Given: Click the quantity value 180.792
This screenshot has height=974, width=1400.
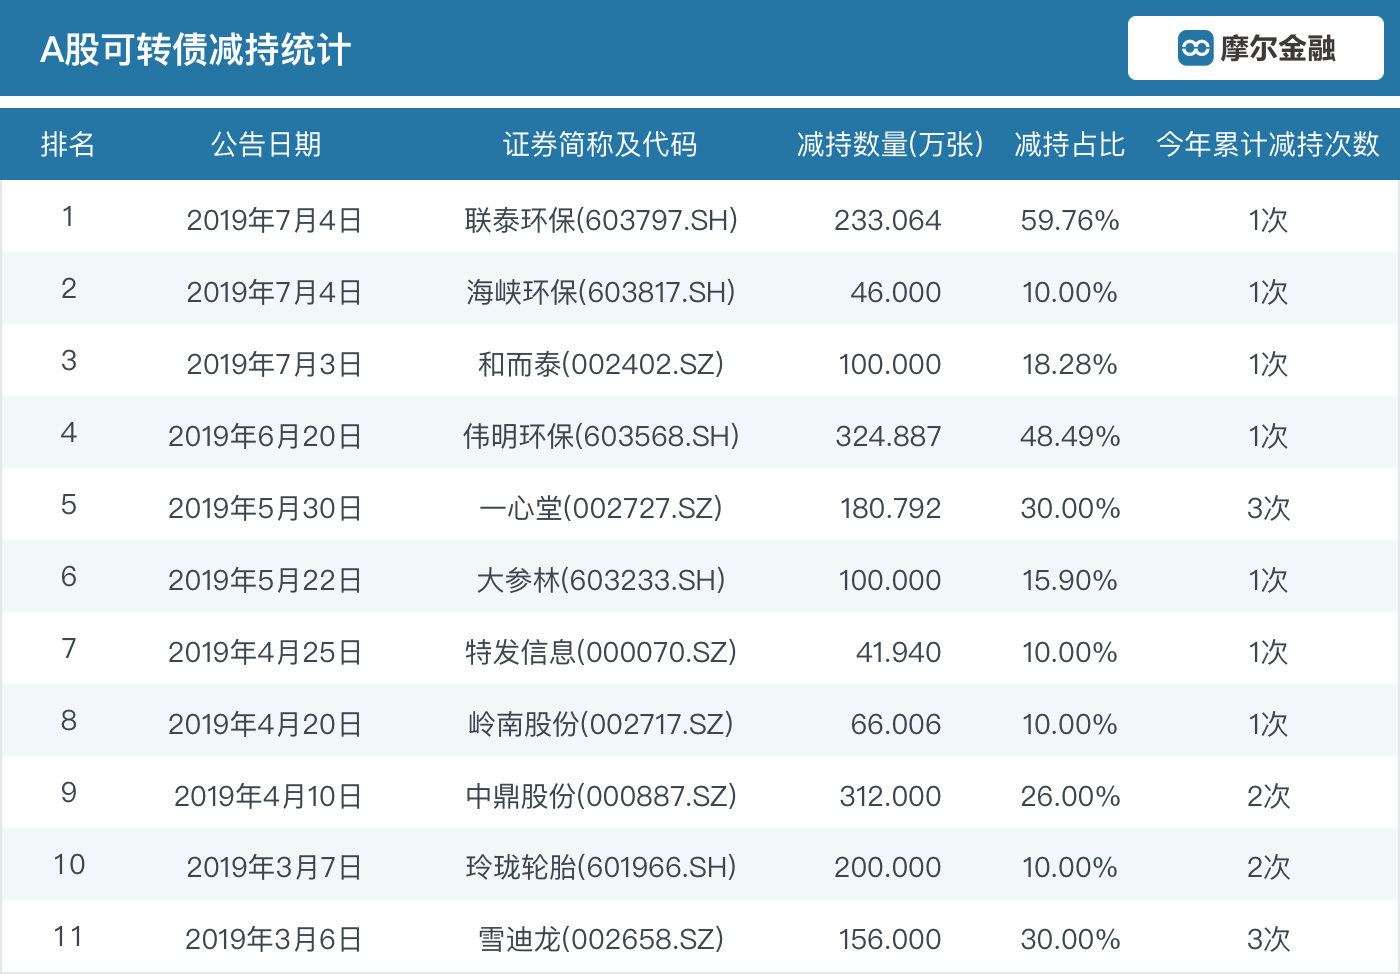Looking at the screenshot, I should 890,508.
